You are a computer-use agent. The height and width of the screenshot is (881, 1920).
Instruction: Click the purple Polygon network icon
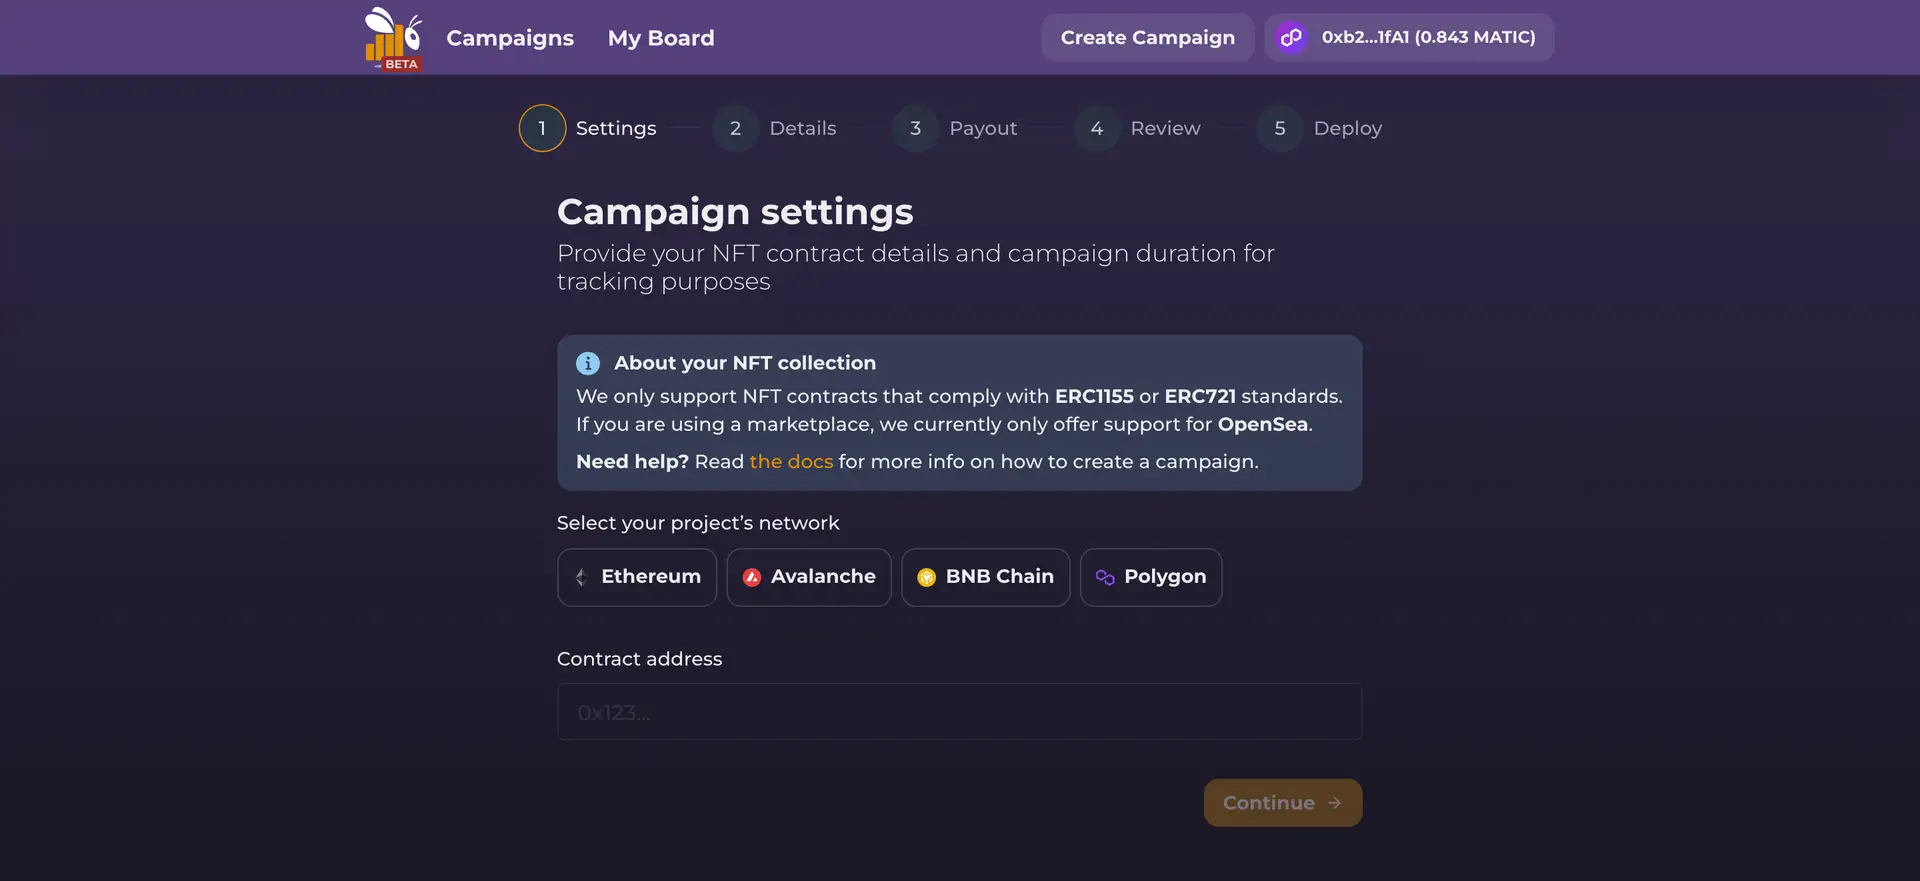pyautogui.click(x=1105, y=577)
